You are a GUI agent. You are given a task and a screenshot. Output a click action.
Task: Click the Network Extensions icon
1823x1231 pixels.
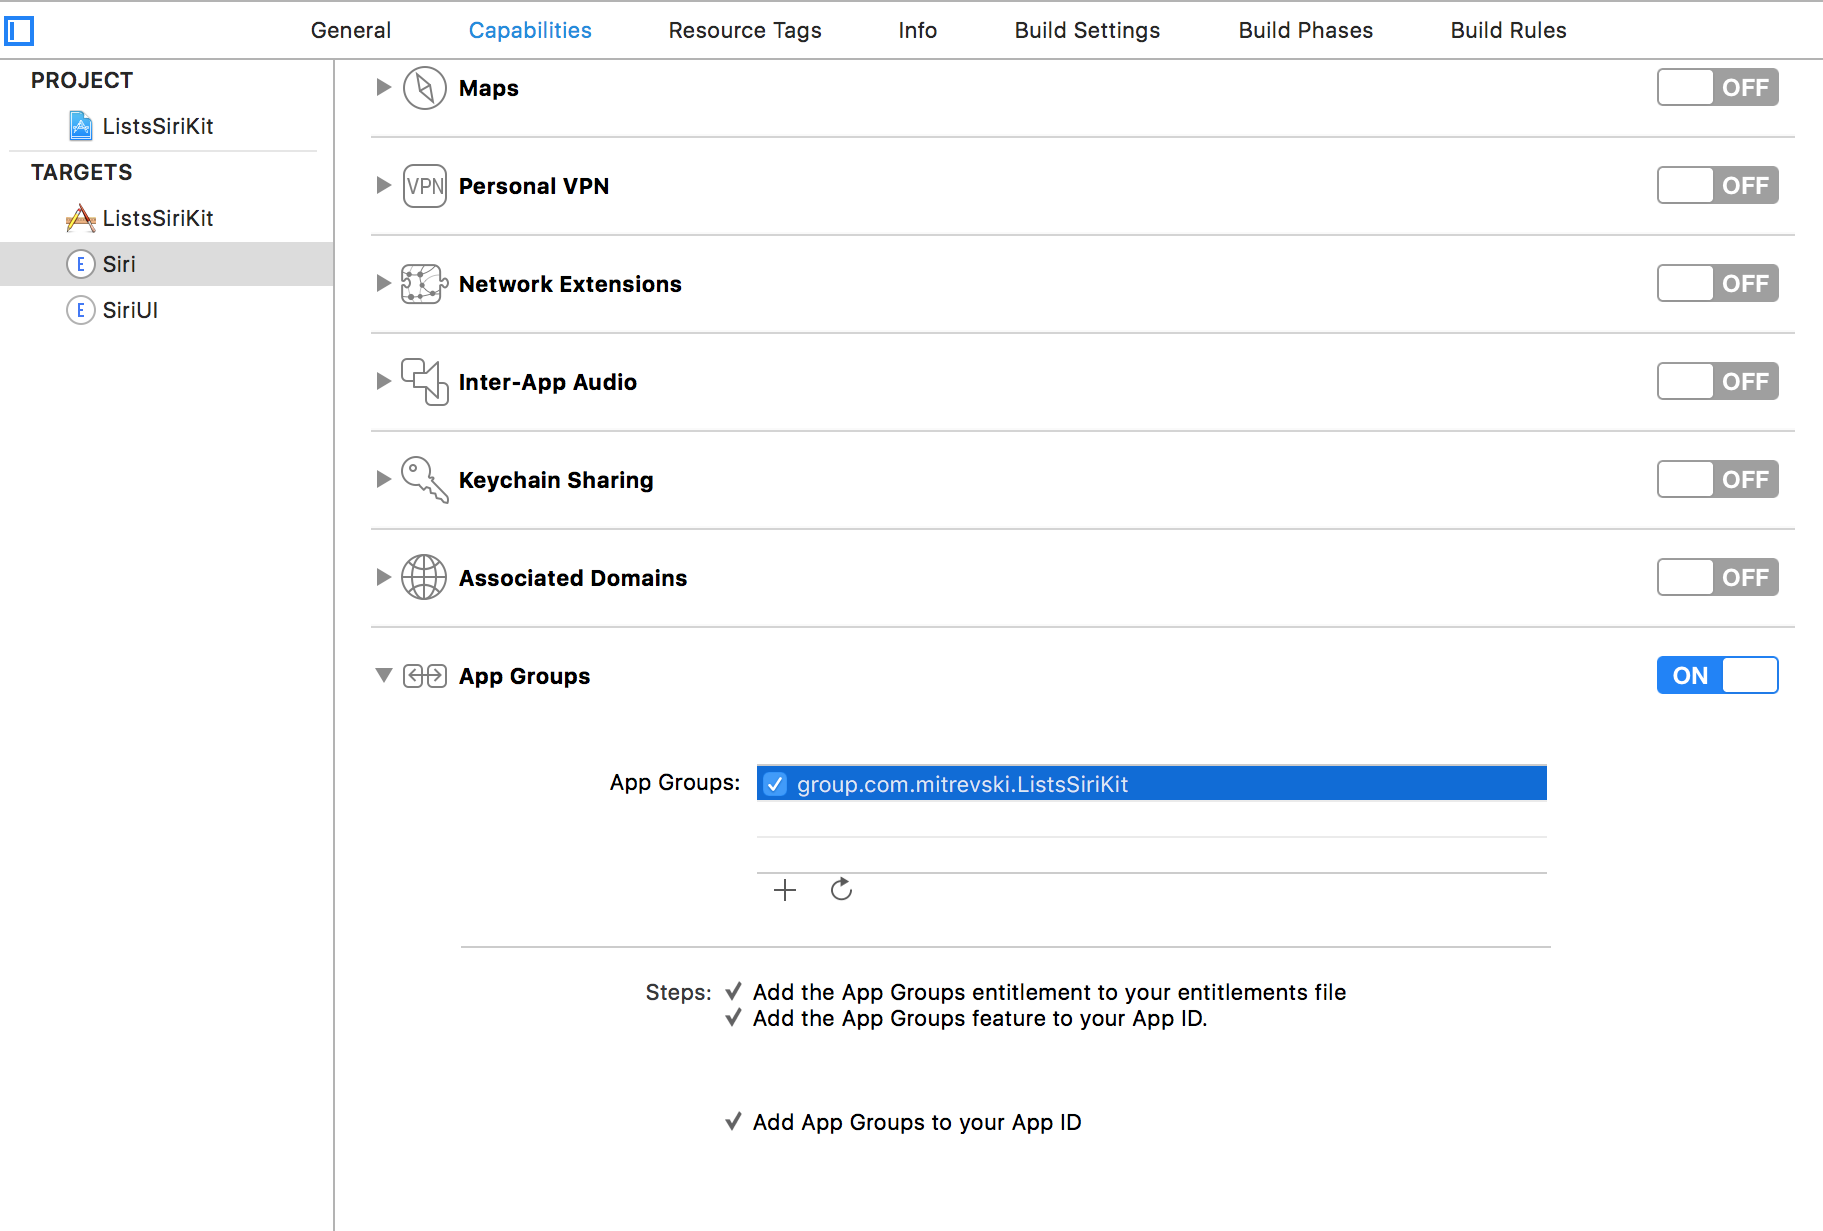coord(424,284)
